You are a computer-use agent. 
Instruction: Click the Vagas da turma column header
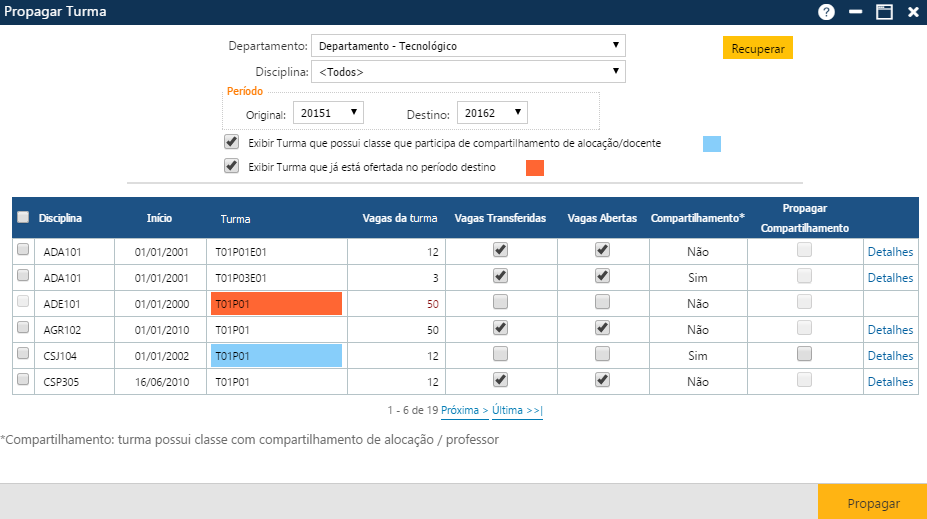tap(400, 218)
